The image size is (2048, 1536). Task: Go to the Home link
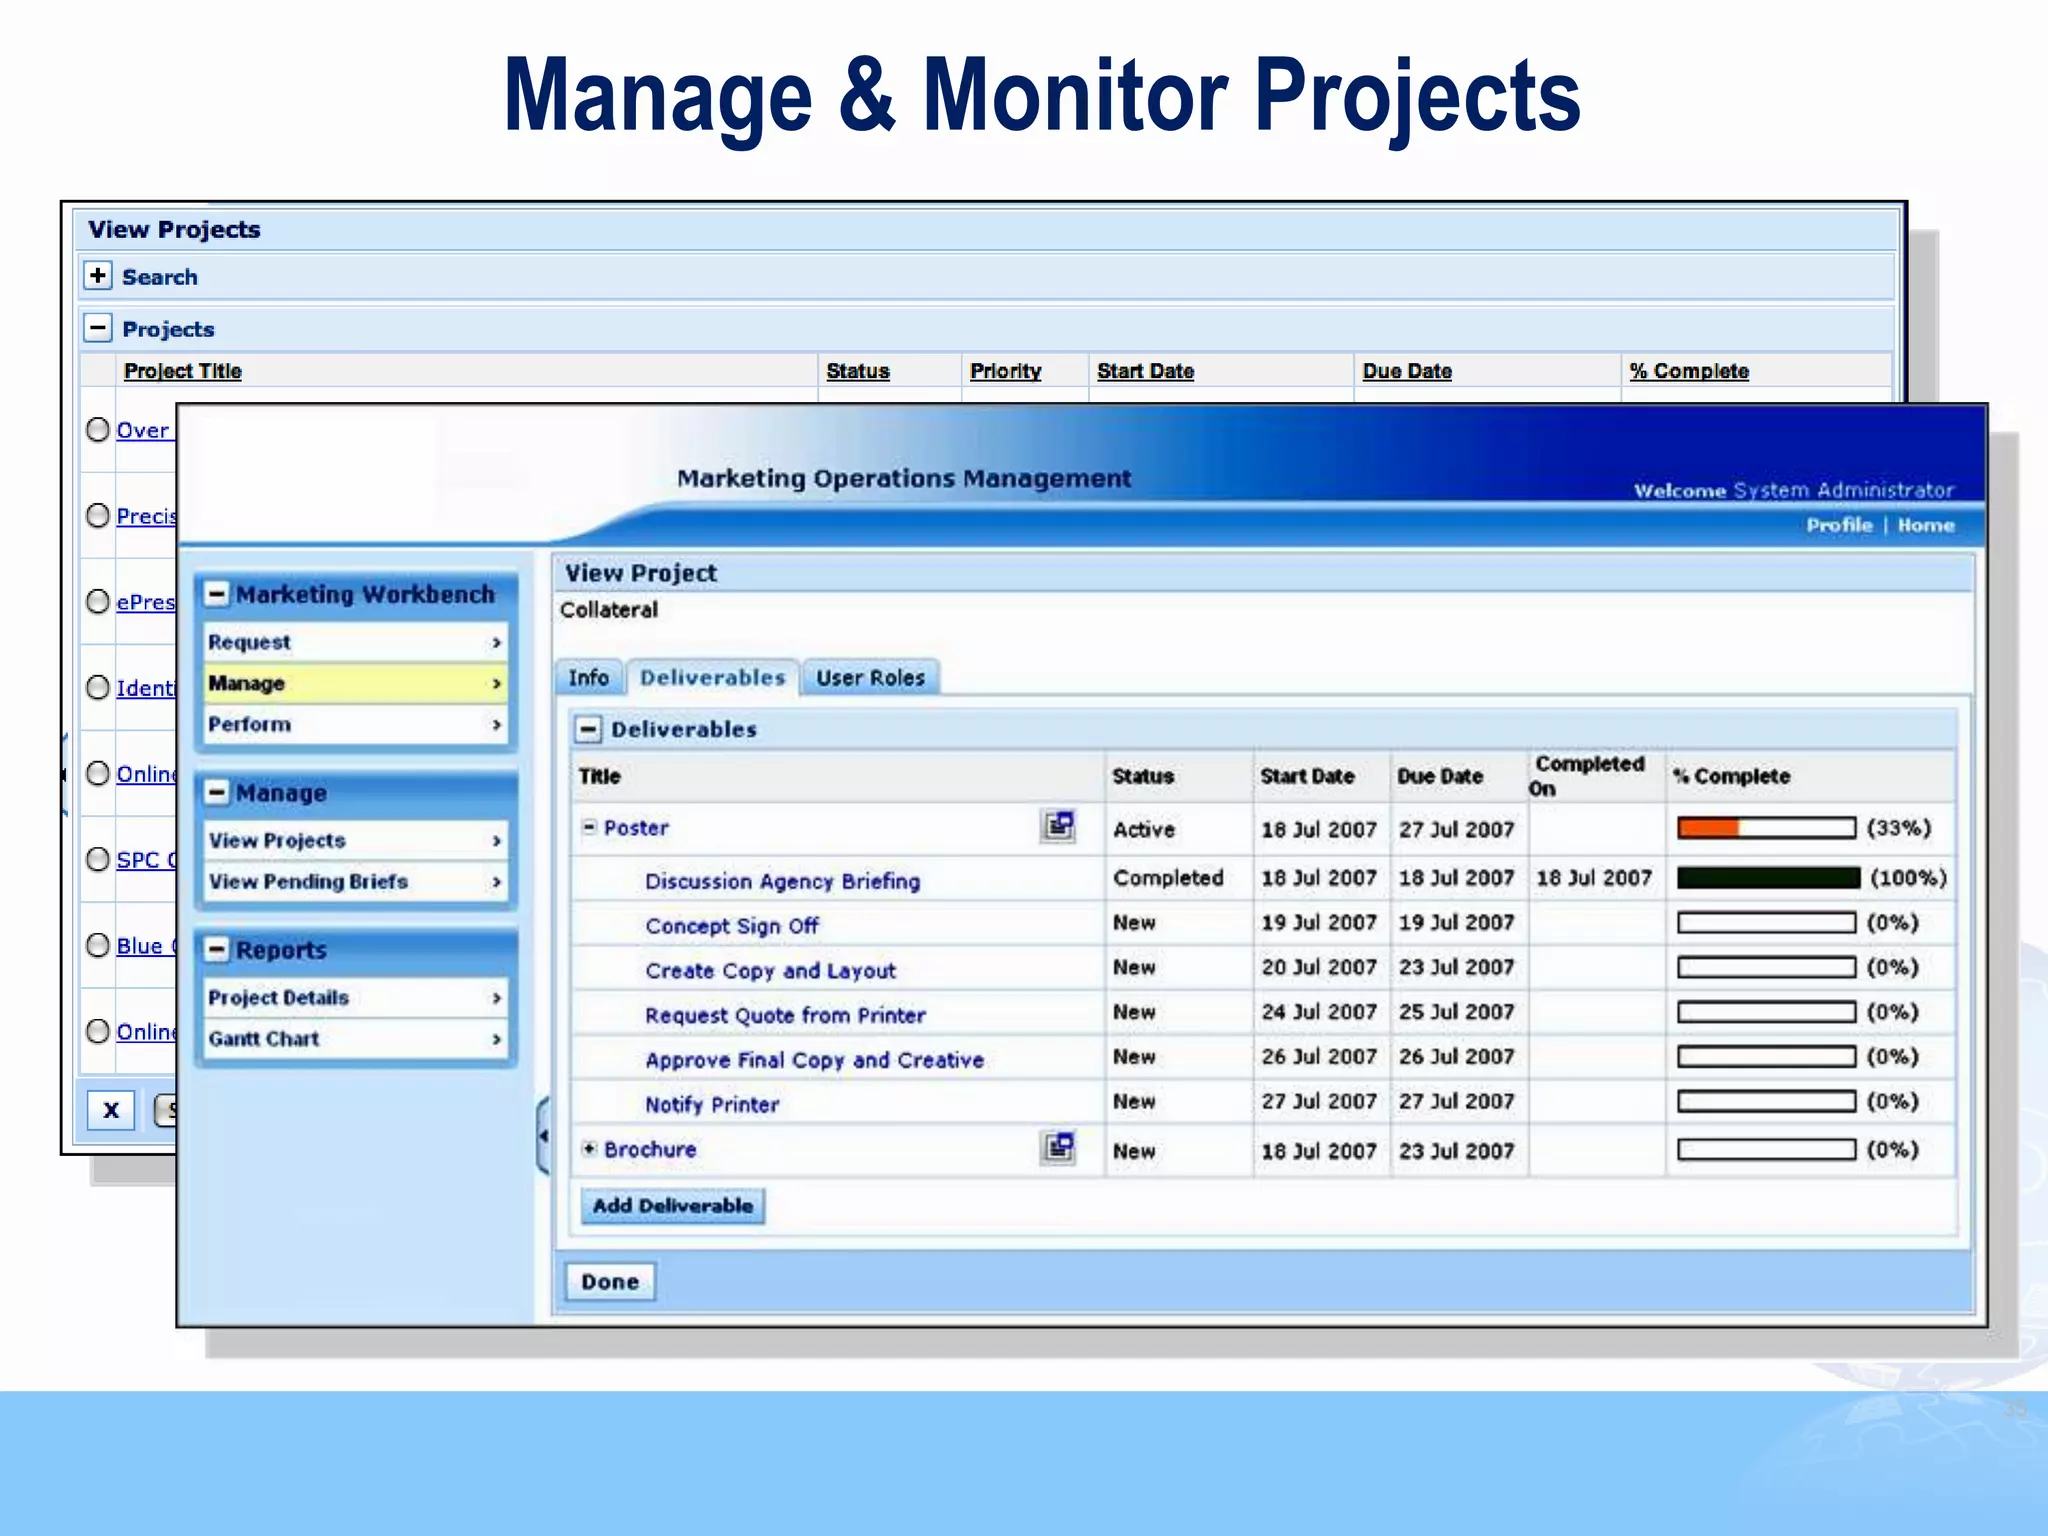1926,525
